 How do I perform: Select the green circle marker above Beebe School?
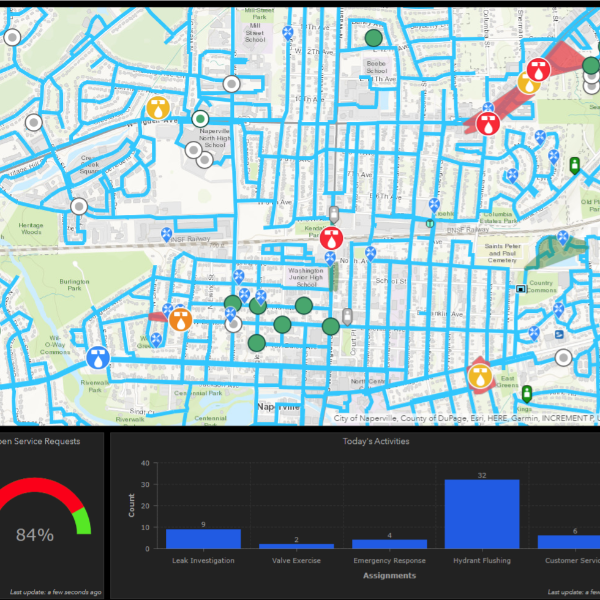(373, 38)
